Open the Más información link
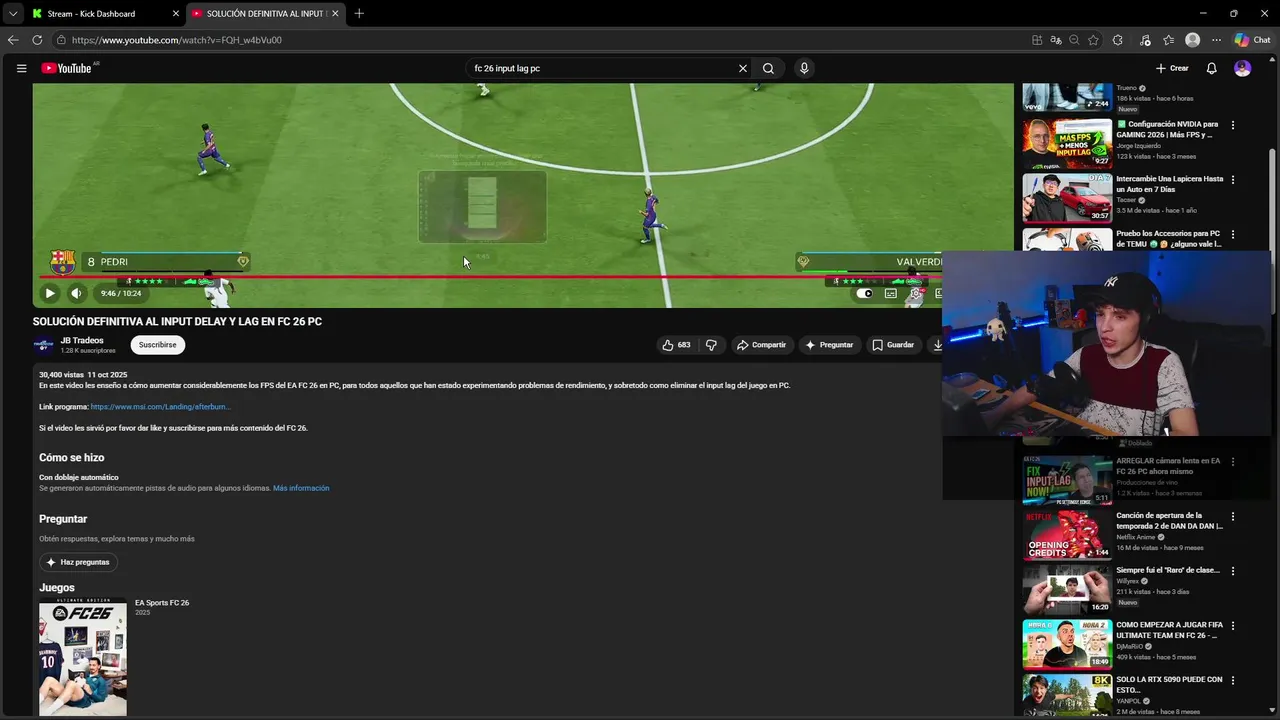 (x=301, y=488)
